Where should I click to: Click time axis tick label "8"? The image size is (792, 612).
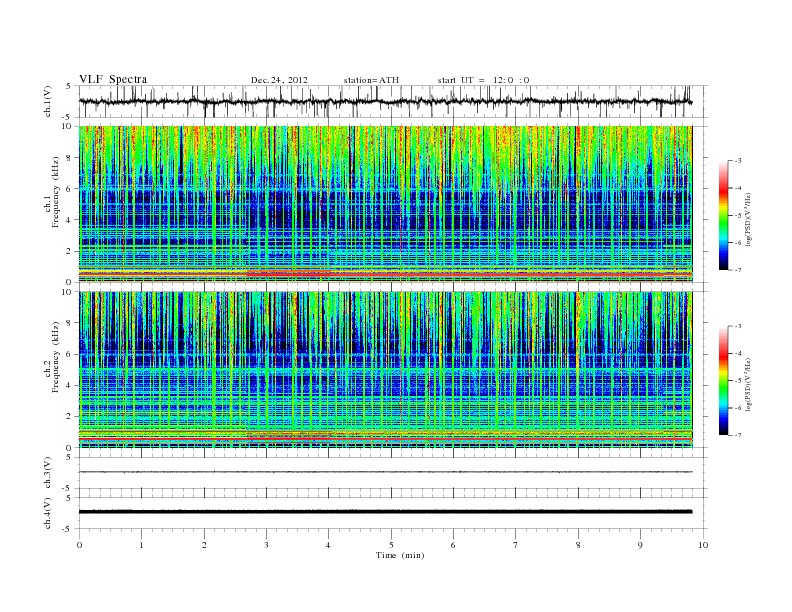click(578, 545)
